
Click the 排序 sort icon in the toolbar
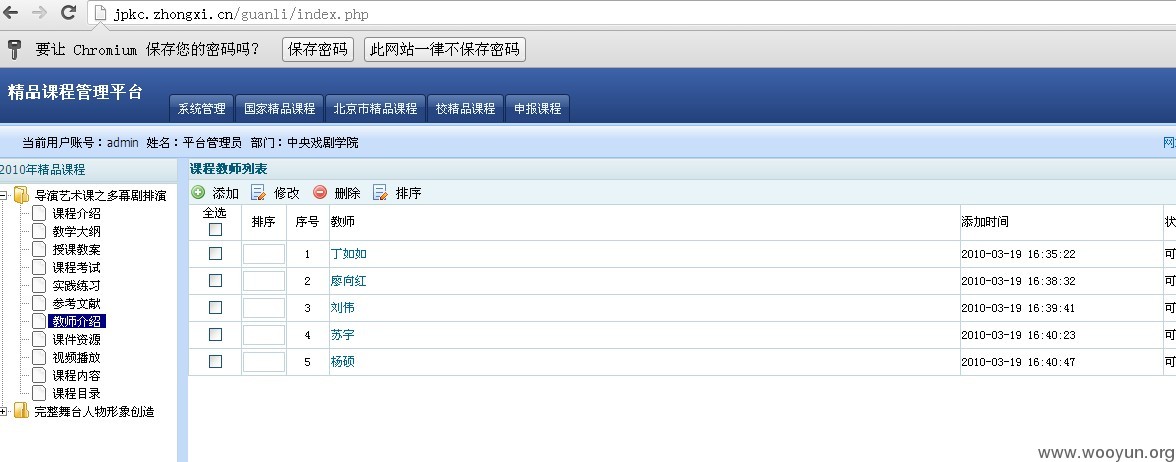(380, 193)
